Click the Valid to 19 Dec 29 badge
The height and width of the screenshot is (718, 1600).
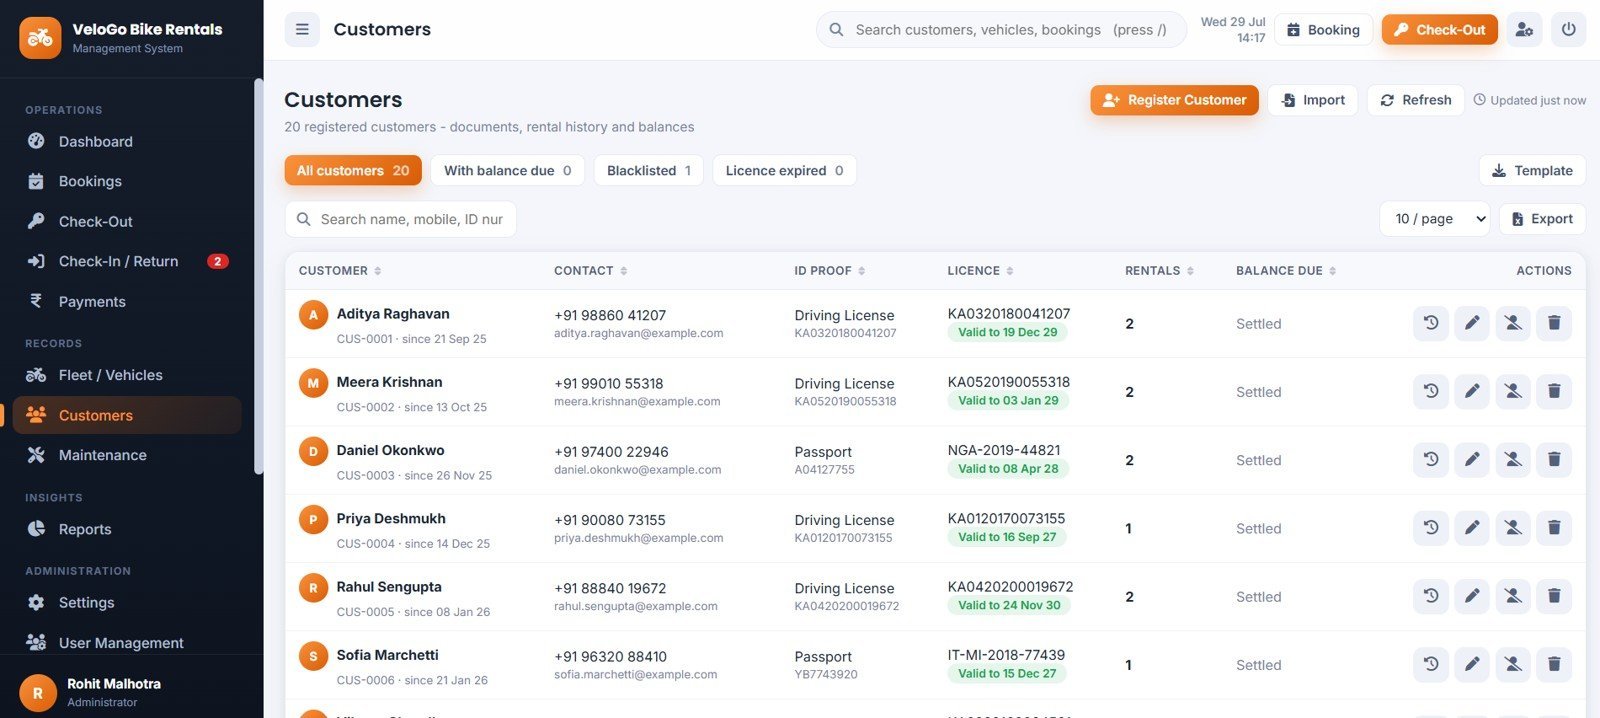1007,332
